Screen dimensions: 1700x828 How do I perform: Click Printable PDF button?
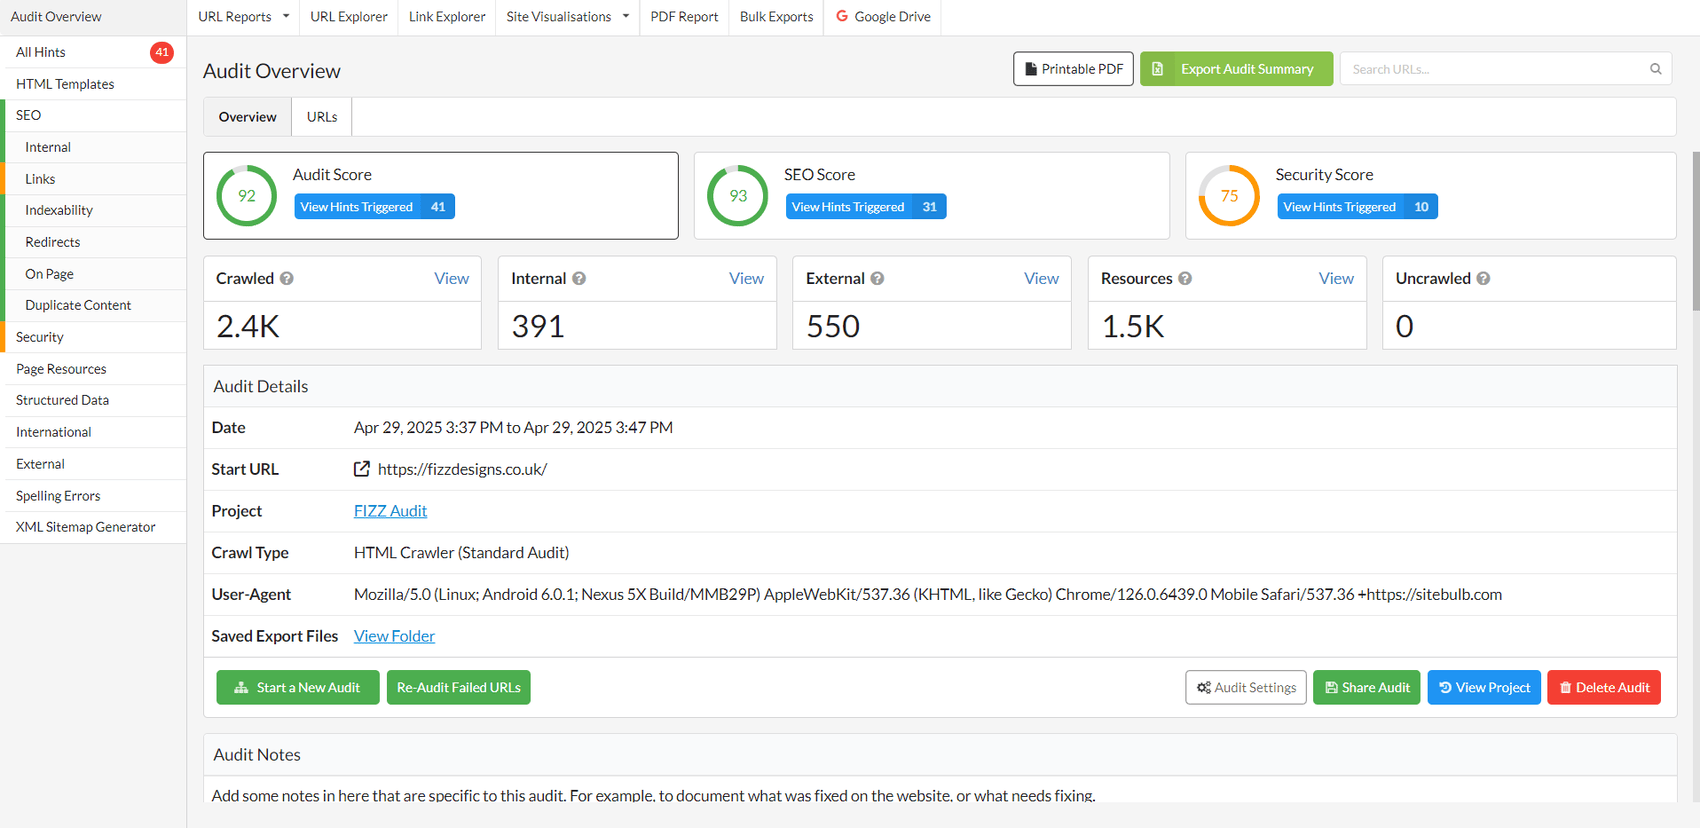tap(1073, 69)
